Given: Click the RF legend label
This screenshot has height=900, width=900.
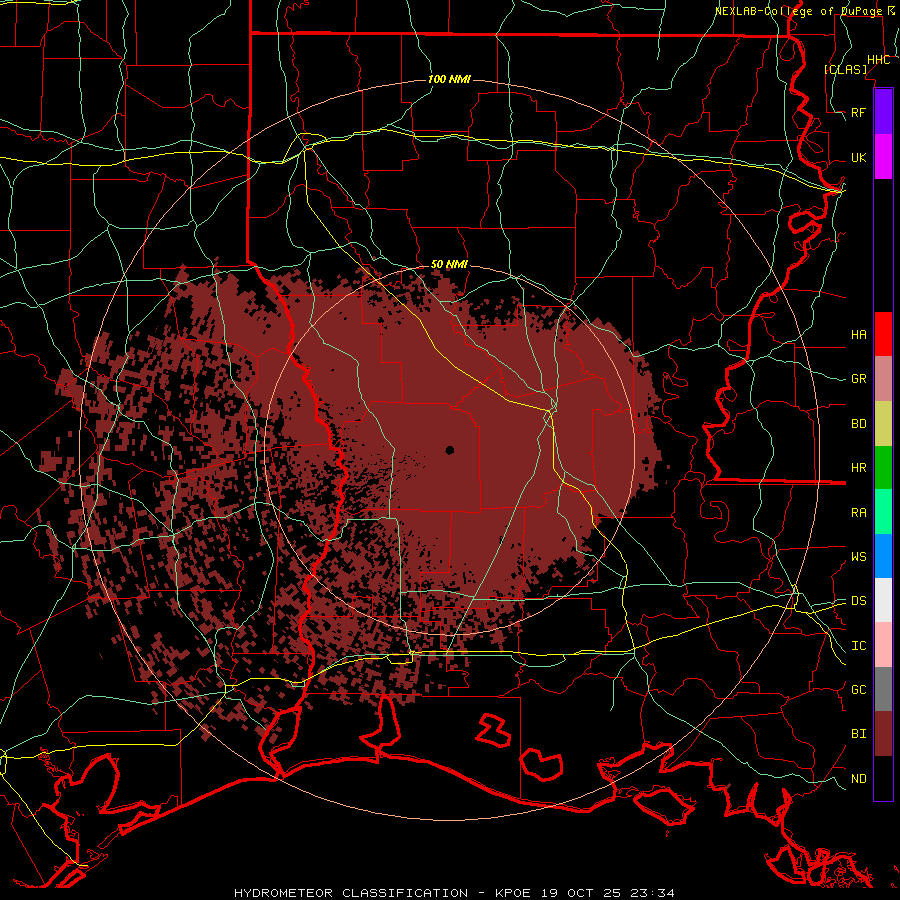Looking at the screenshot, I should click(859, 112).
